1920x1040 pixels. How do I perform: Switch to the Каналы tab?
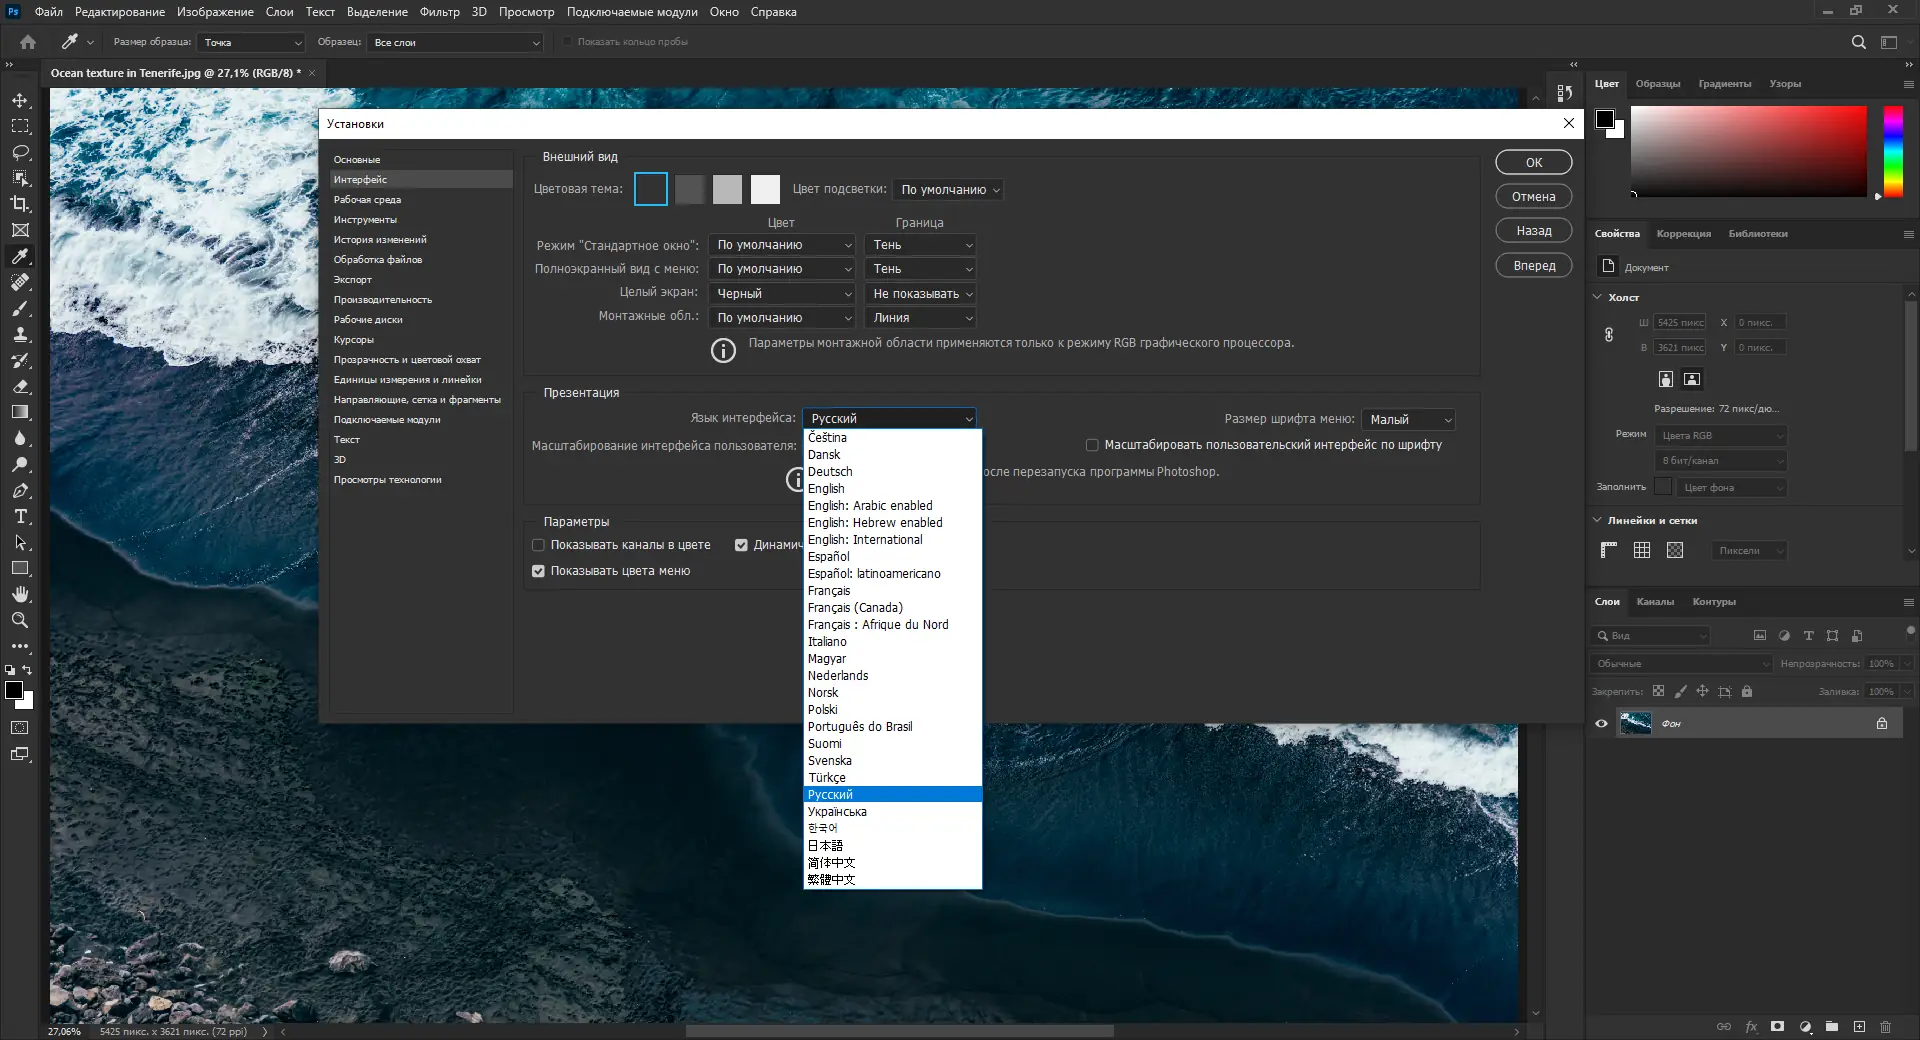click(x=1655, y=602)
